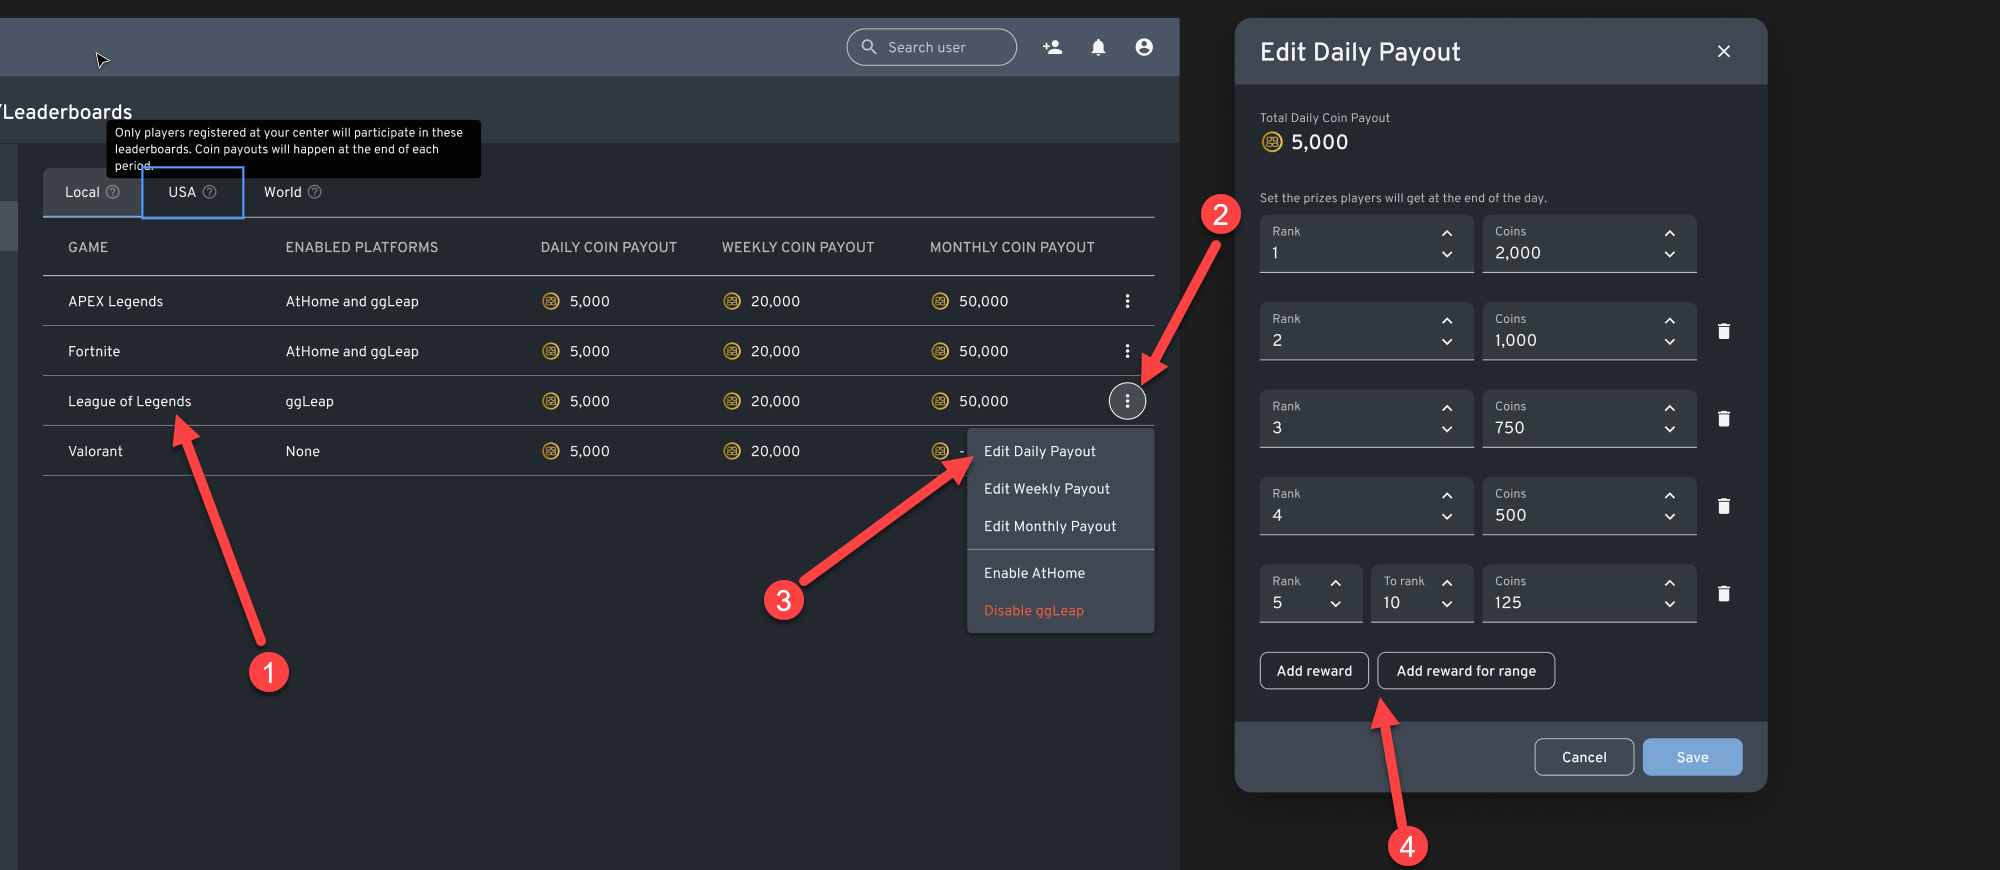Click Add reward for range button
Screen dimensions: 2000x870
(x=1465, y=671)
